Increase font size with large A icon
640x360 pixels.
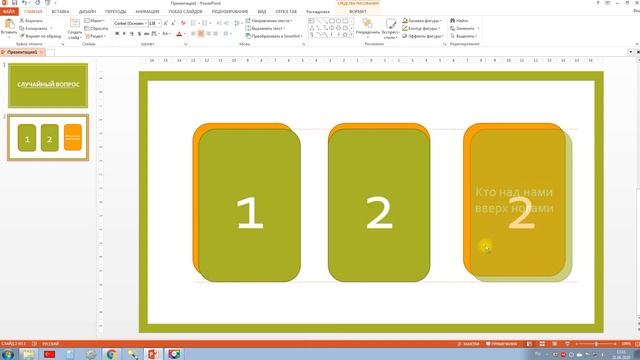pyautogui.click(x=166, y=23)
